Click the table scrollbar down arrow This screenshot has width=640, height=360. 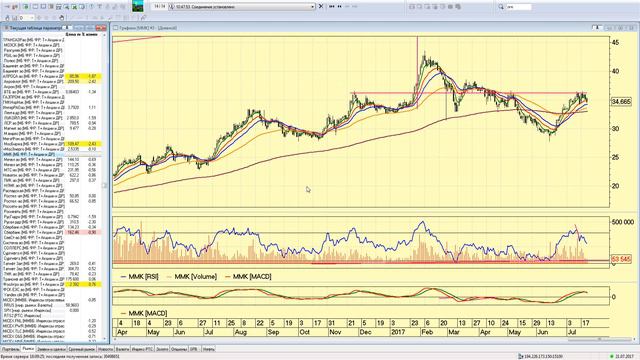104,339
